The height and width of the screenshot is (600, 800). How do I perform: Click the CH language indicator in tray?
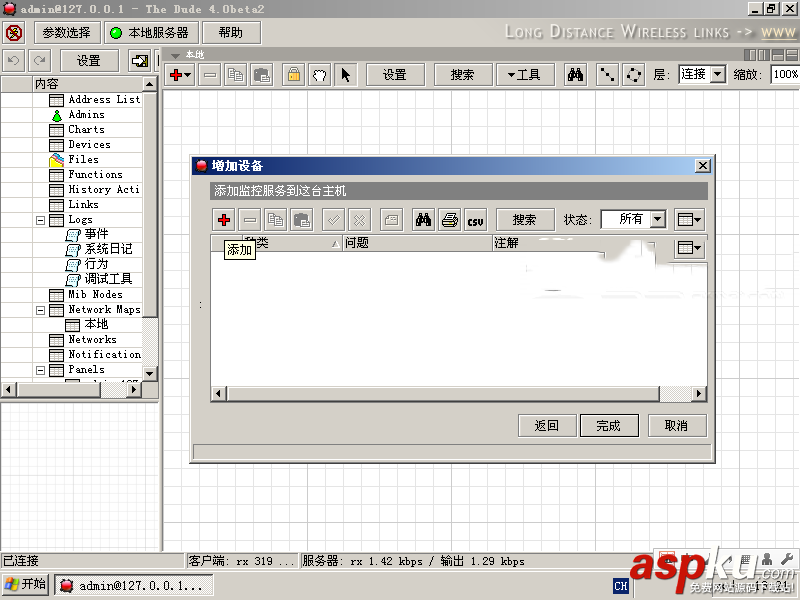pyautogui.click(x=621, y=586)
